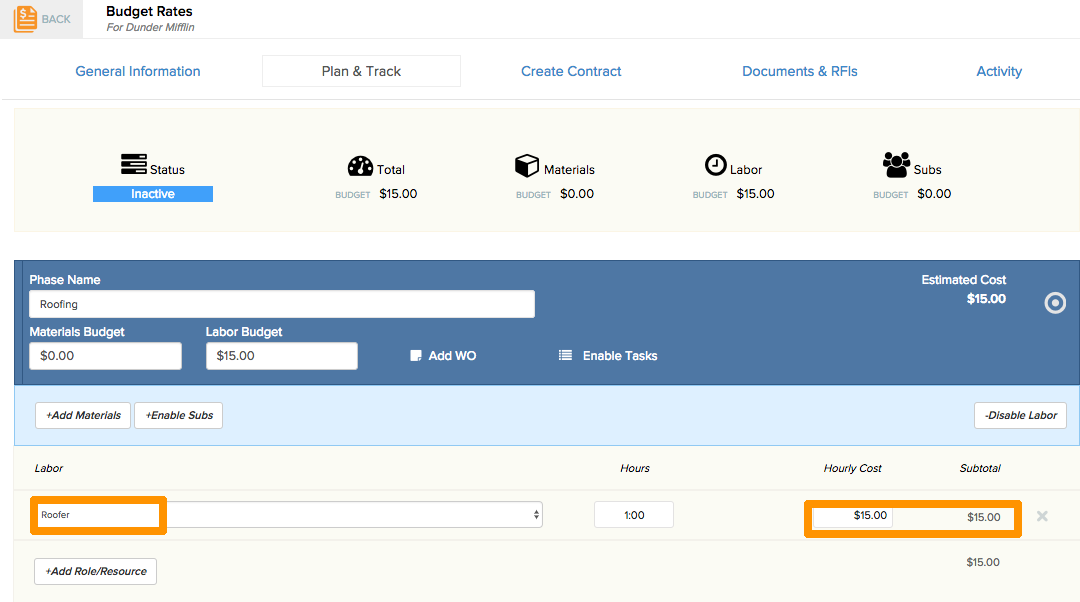
Task: Click the +Enable Subs button
Action: 178,415
